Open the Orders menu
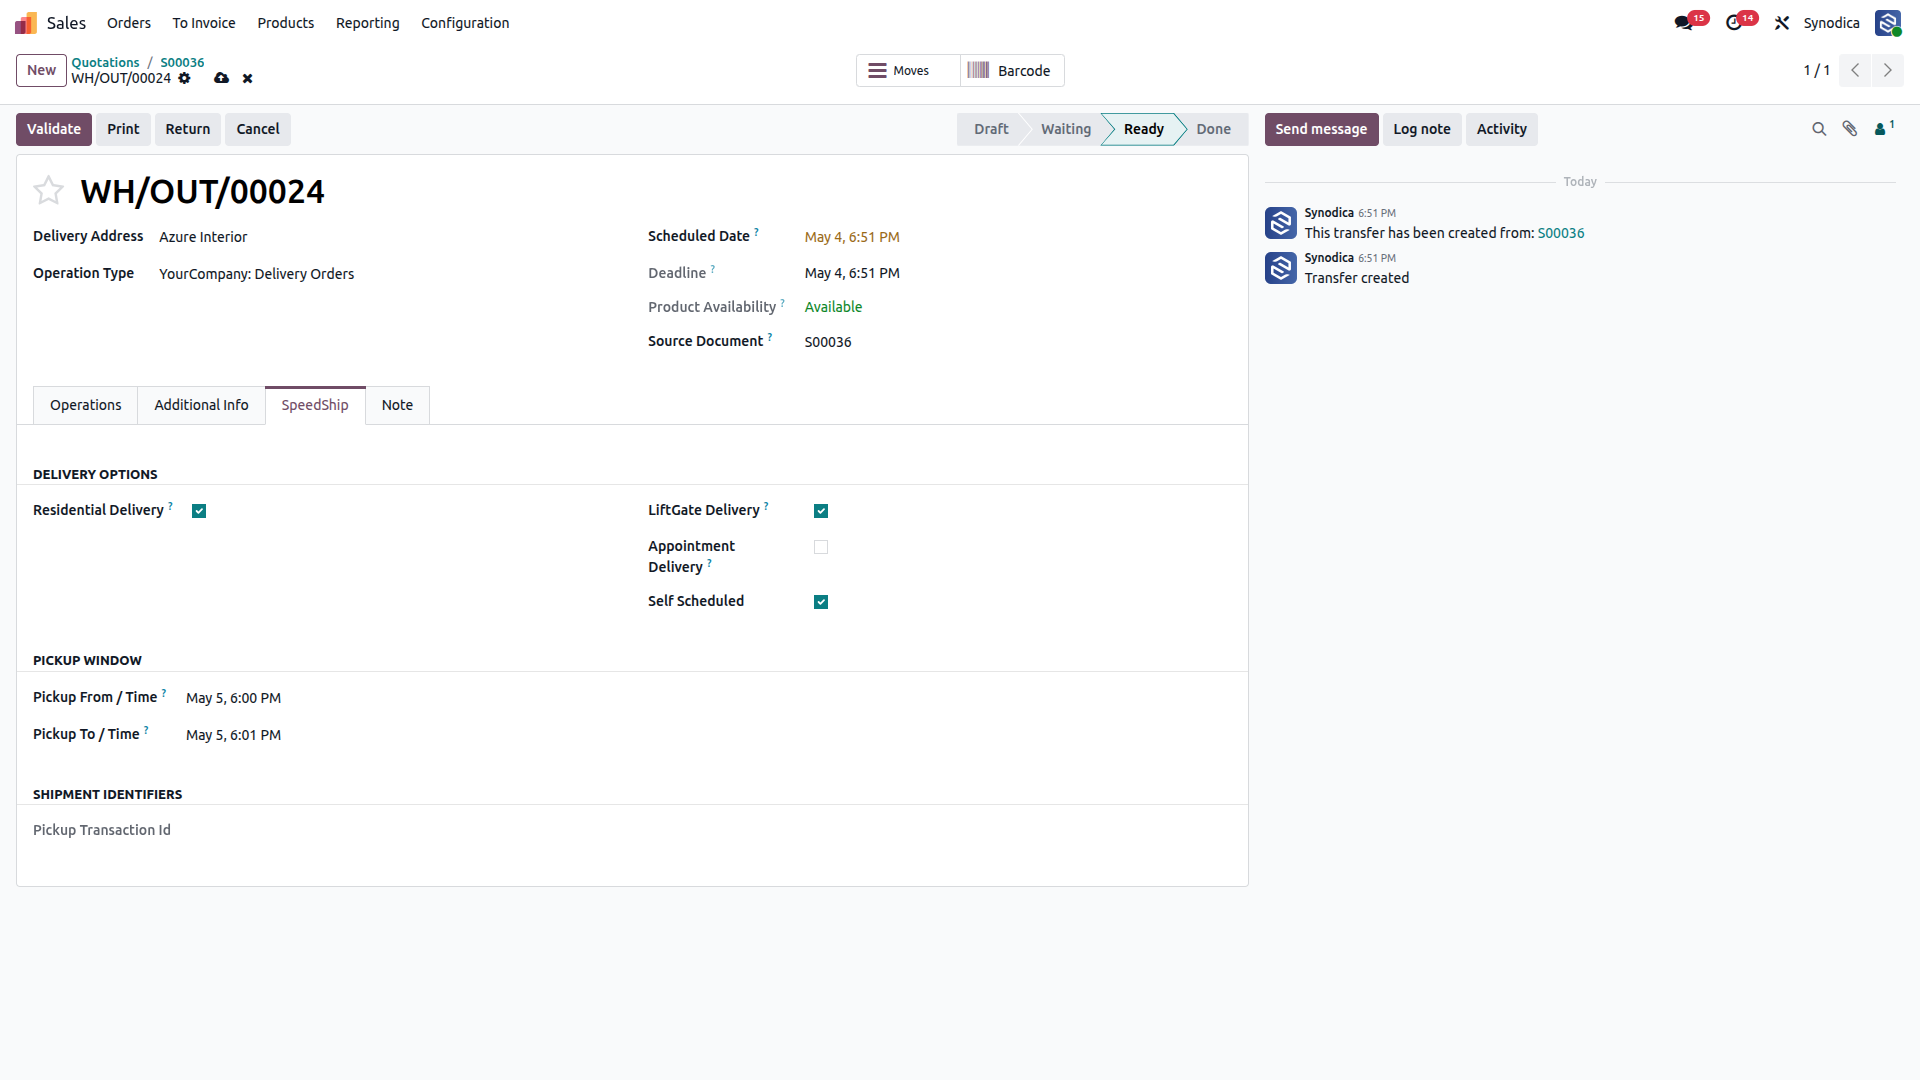Image resolution: width=1920 pixels, height=1080 pixels. [129, 23]
